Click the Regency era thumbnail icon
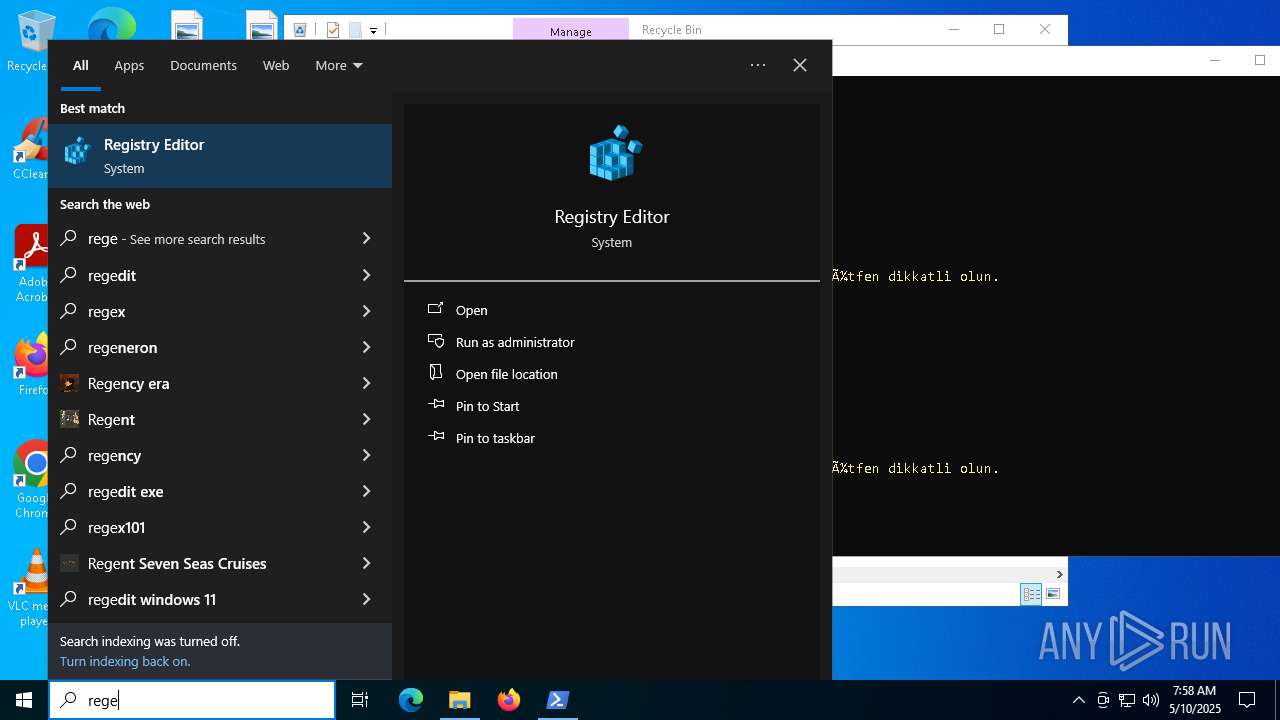Image resolution: width=1280 pixels, height=720 pixels. click(69, 383)
